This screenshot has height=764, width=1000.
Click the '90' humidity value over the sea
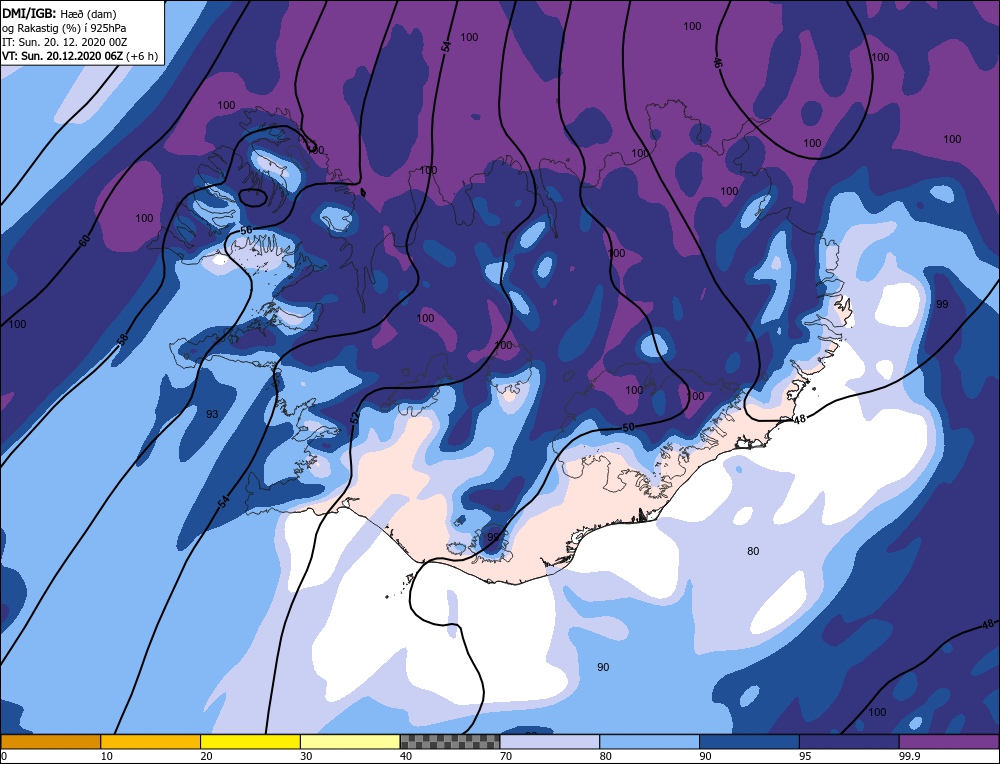click(x=603, y=667)
